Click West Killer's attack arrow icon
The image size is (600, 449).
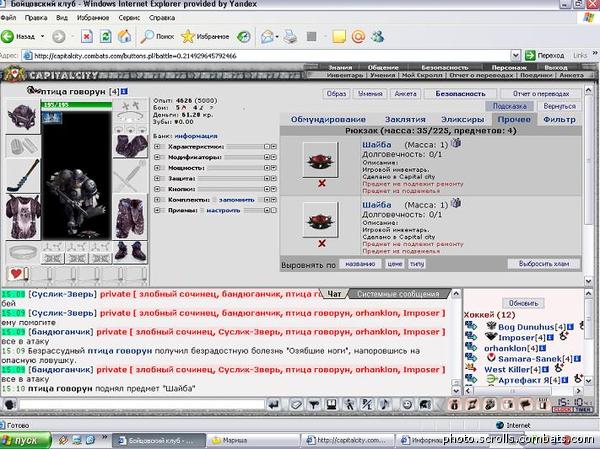[x=470, y=369]
